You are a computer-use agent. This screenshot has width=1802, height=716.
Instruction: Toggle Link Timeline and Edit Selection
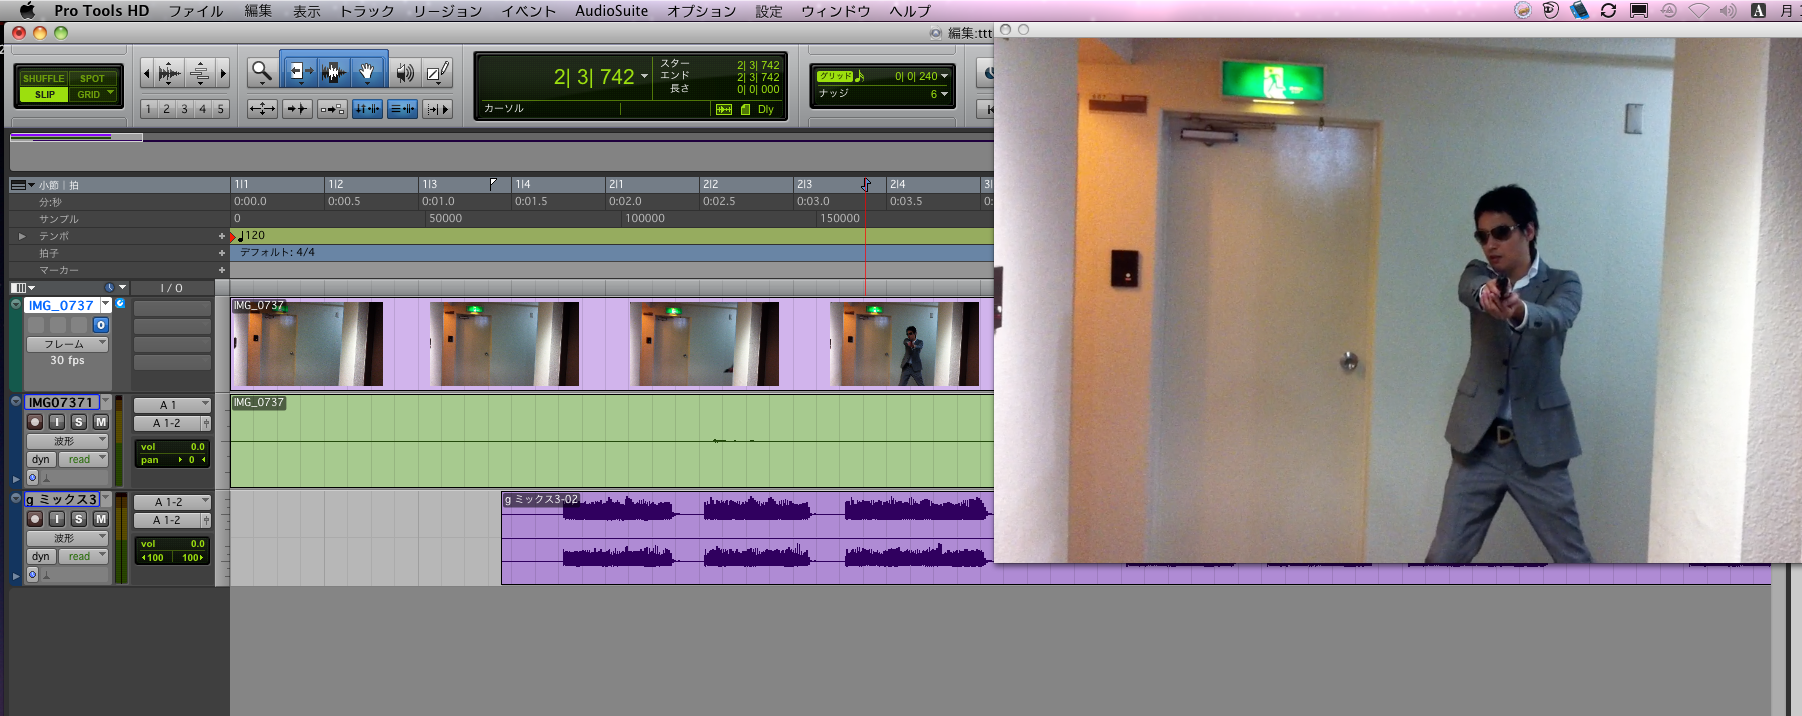pyautogui.click(x=367, y=109)
